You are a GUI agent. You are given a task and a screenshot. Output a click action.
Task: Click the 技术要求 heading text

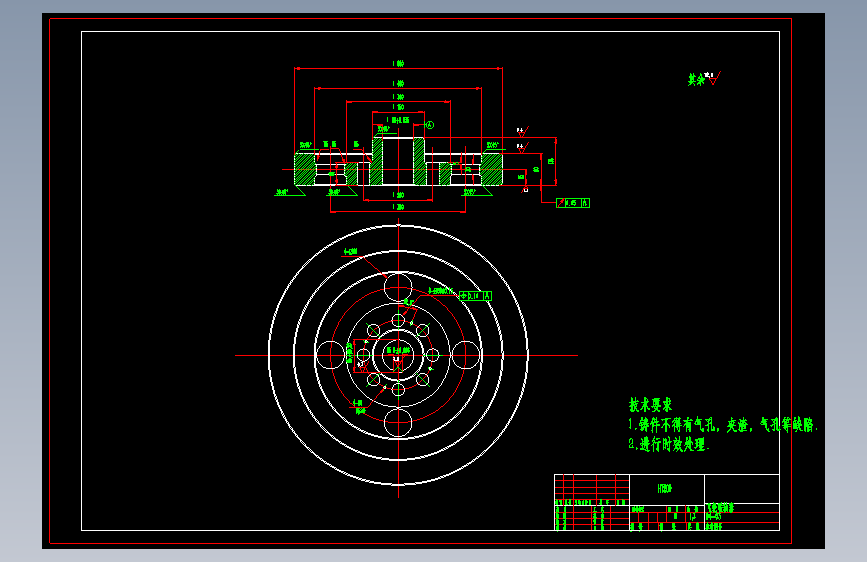[650, 405]
